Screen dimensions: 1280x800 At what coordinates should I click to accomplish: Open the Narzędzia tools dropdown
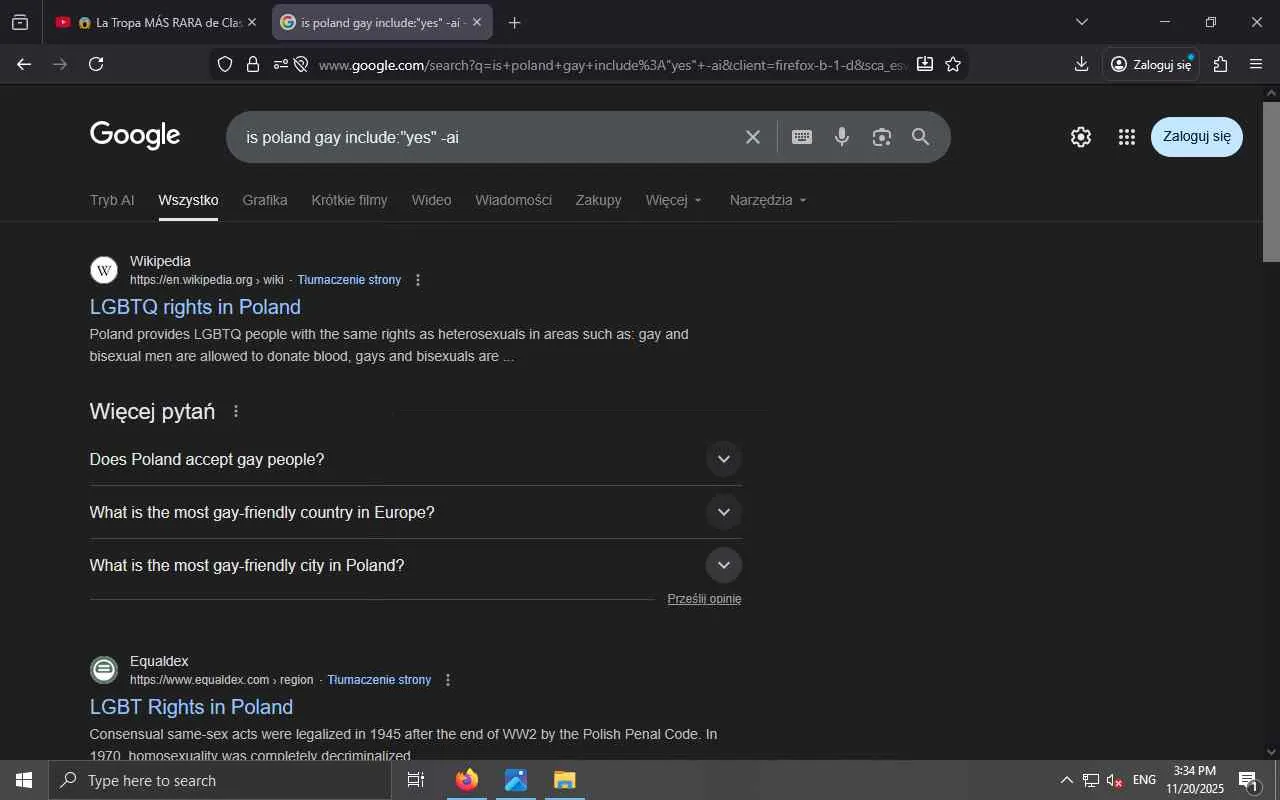pos(768,200)
